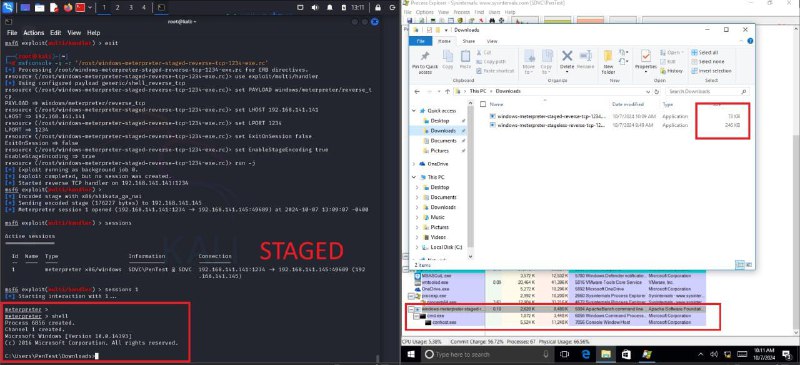Click the lock screen icon in Kali panel

point(378,8)
